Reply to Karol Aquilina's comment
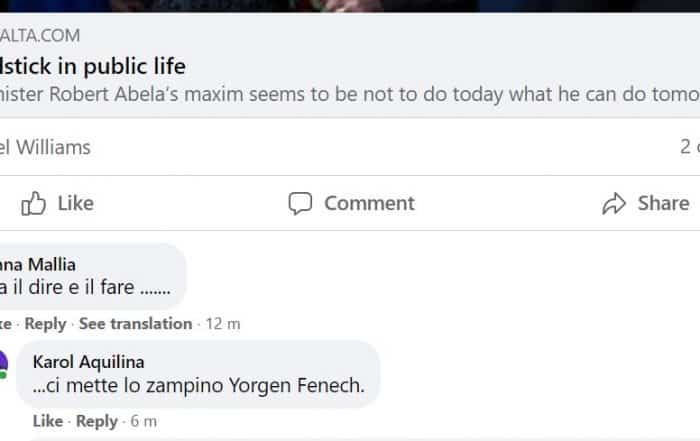The height and width of the screenshot is (441, 700). [x=97, y=421]
